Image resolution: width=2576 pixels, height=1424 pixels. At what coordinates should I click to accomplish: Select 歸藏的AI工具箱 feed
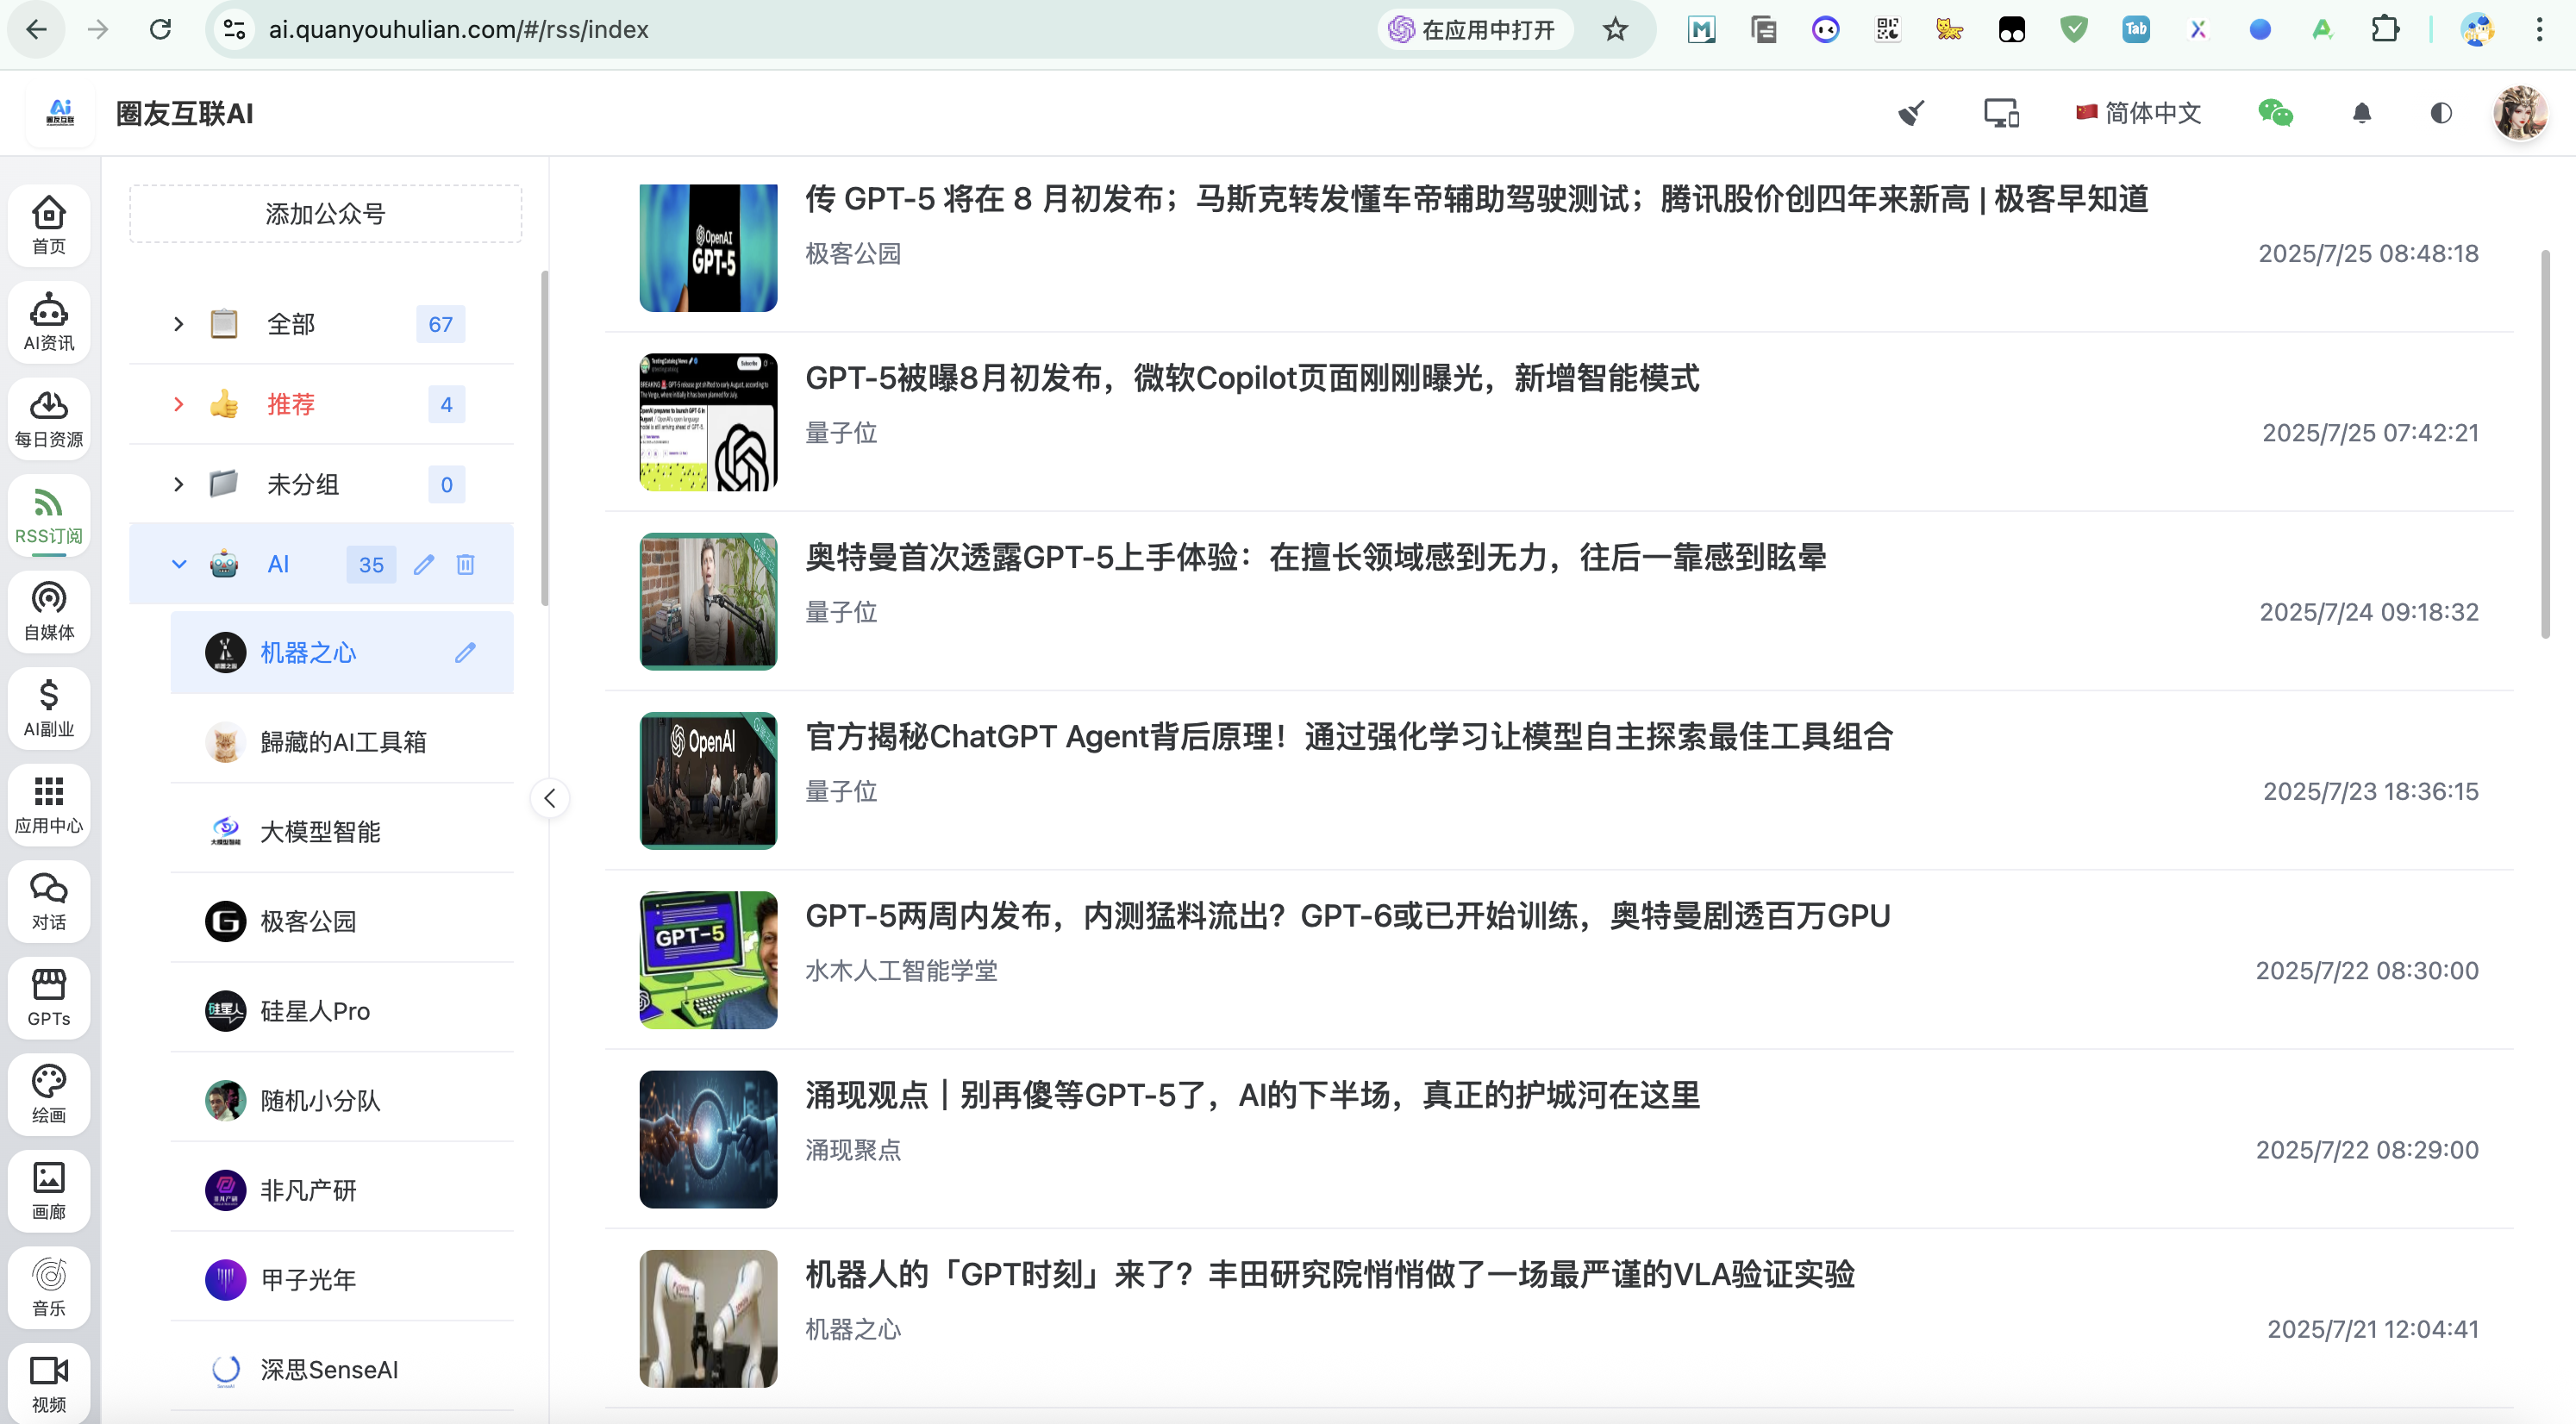point(342,742)
